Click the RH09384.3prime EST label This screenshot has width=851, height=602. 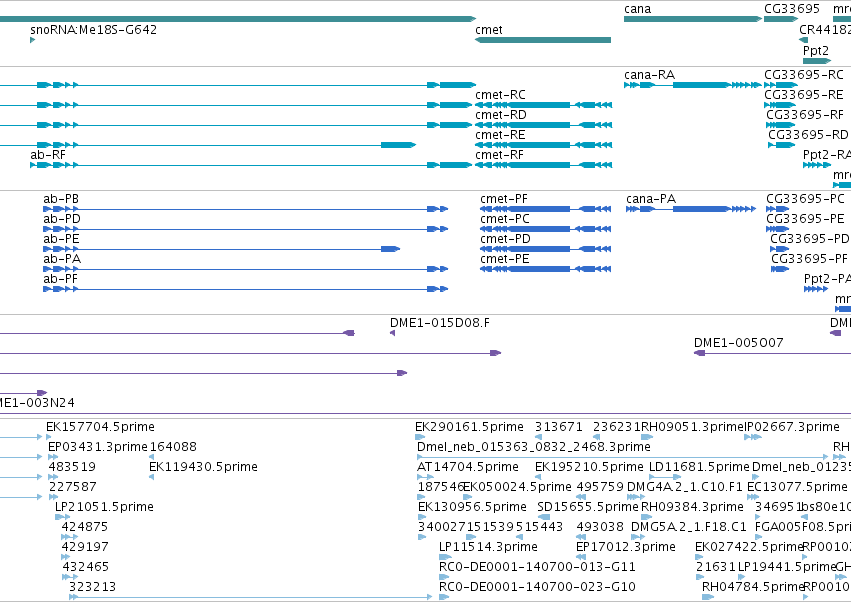(x=692, y=507)
